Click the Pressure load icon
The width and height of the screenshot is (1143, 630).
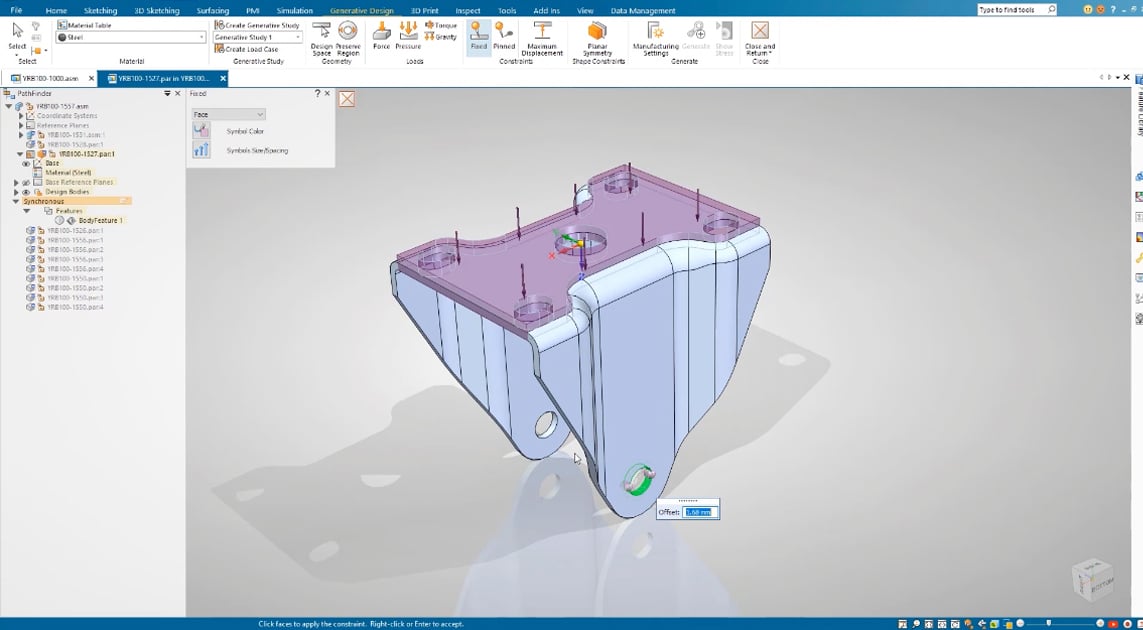408,35
